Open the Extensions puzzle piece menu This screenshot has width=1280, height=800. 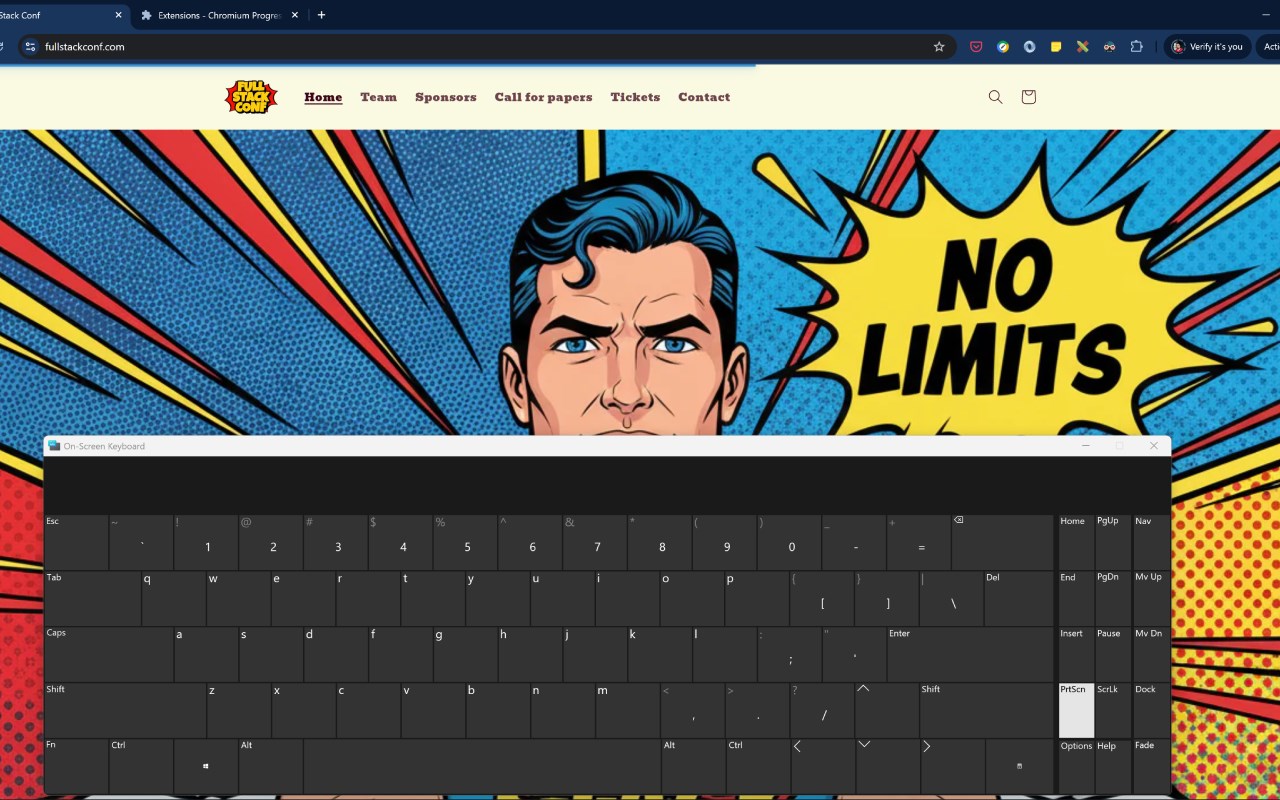(x=1137, y=47)
